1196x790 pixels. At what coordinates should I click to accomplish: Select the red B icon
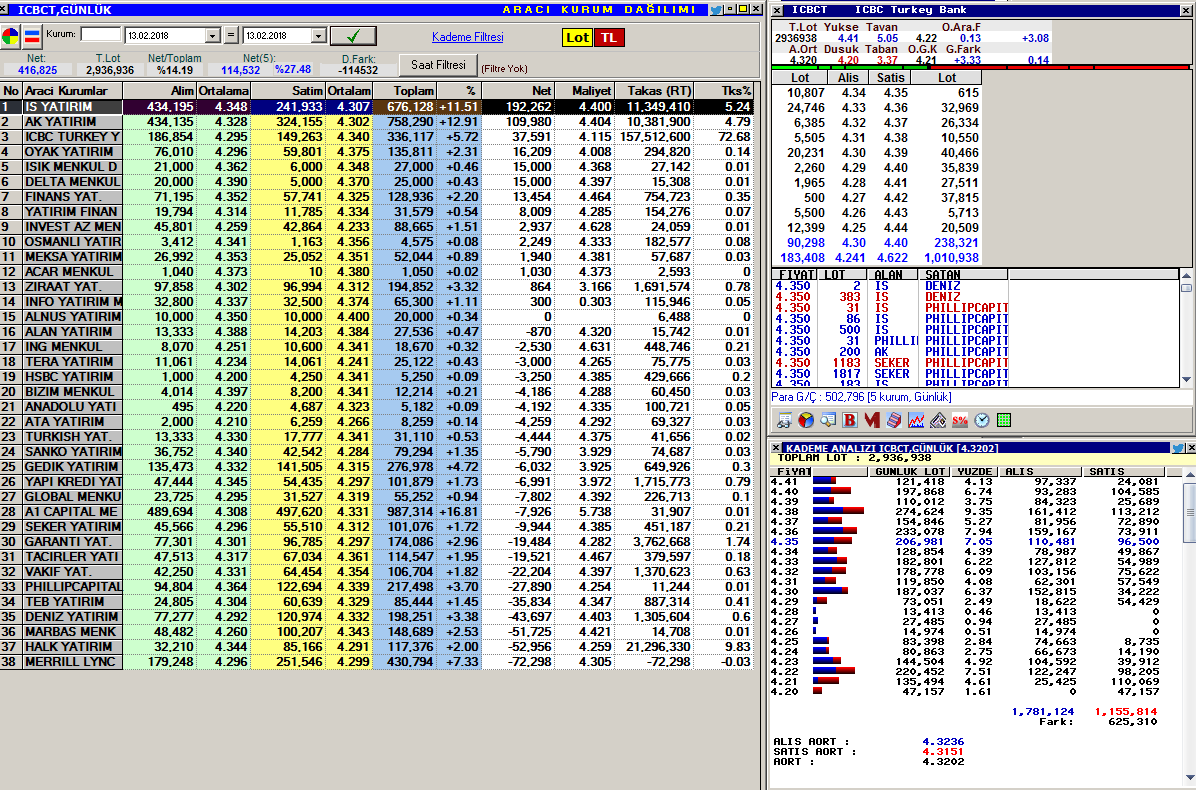[x=850, y=420]
